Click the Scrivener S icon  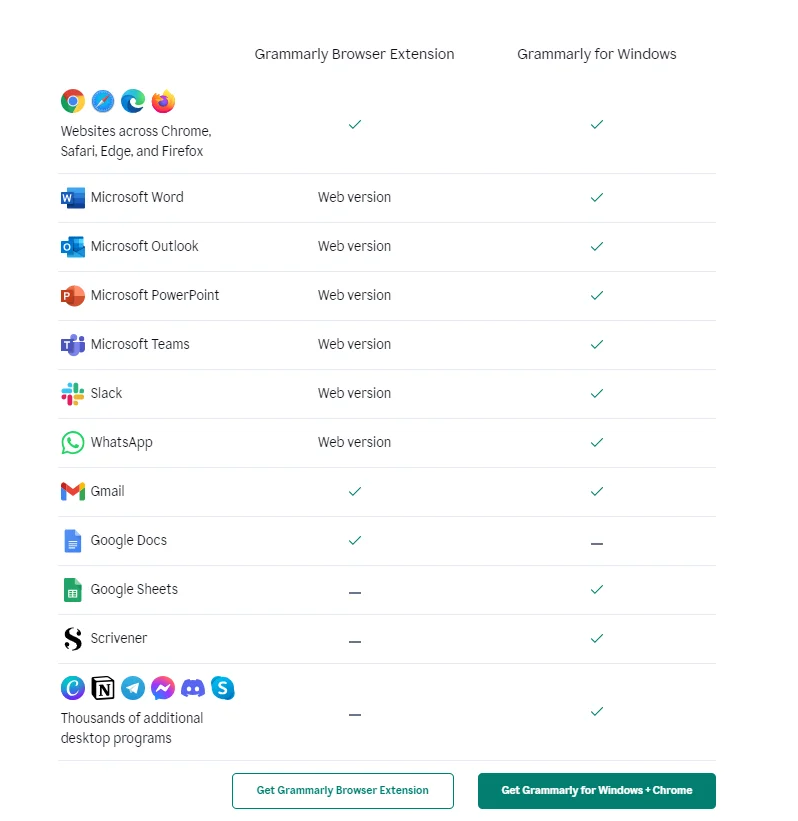[72, 639]
